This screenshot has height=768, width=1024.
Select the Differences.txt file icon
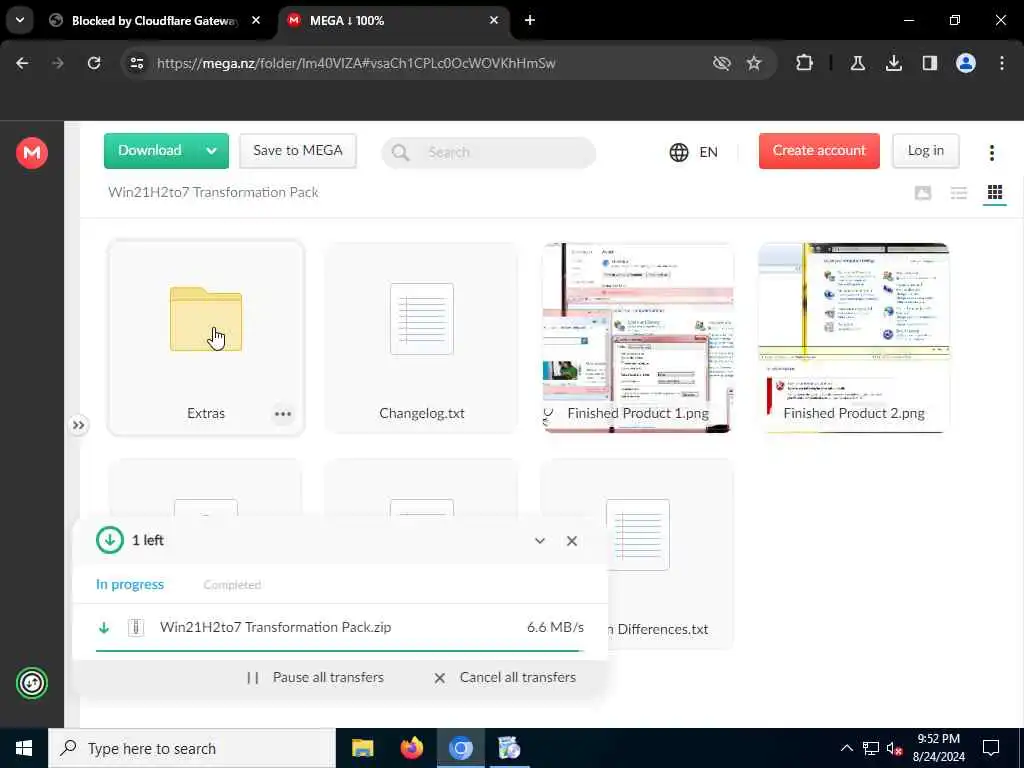(637, 535)
